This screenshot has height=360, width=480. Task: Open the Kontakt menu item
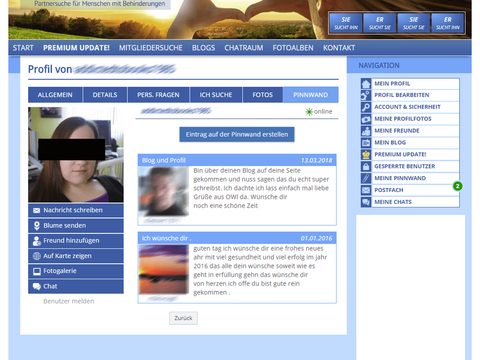339,48
